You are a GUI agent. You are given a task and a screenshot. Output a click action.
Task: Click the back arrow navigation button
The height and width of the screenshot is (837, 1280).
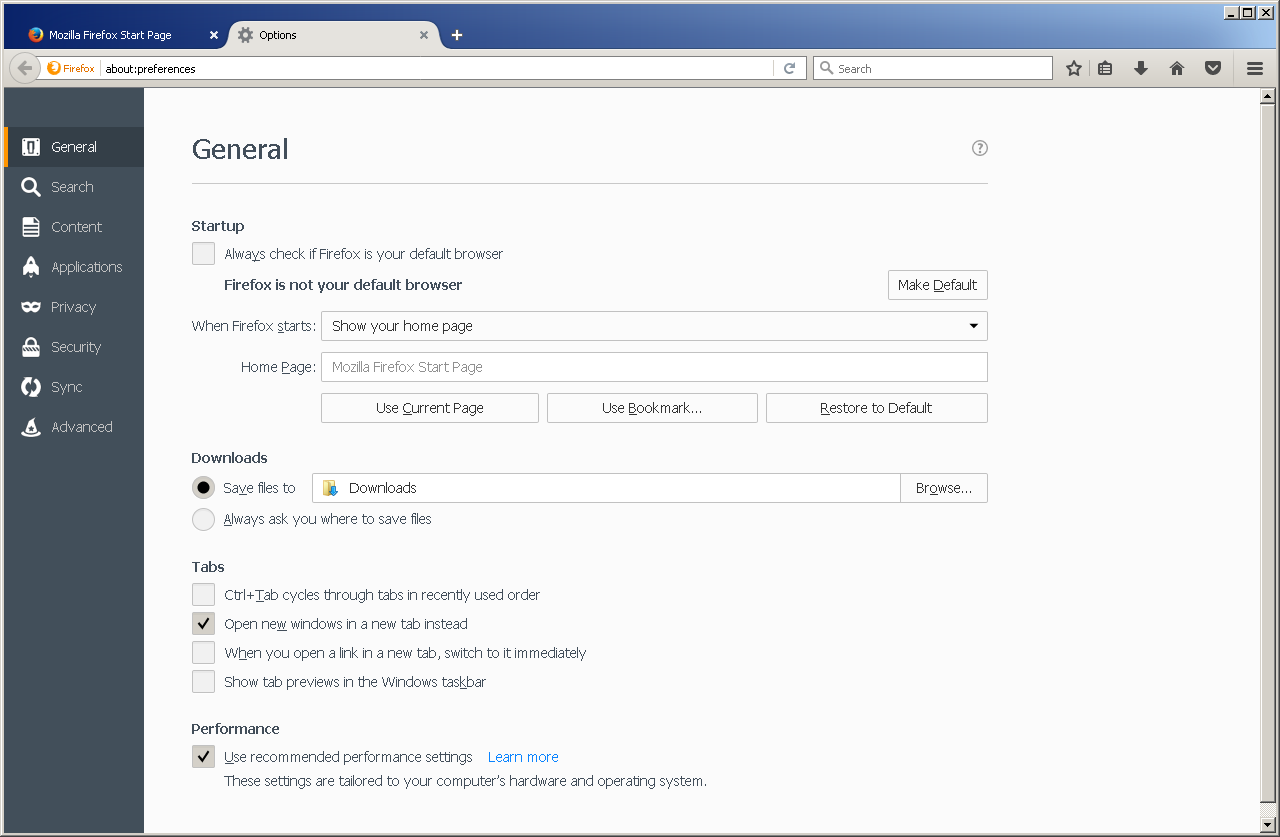click(24, 68)
